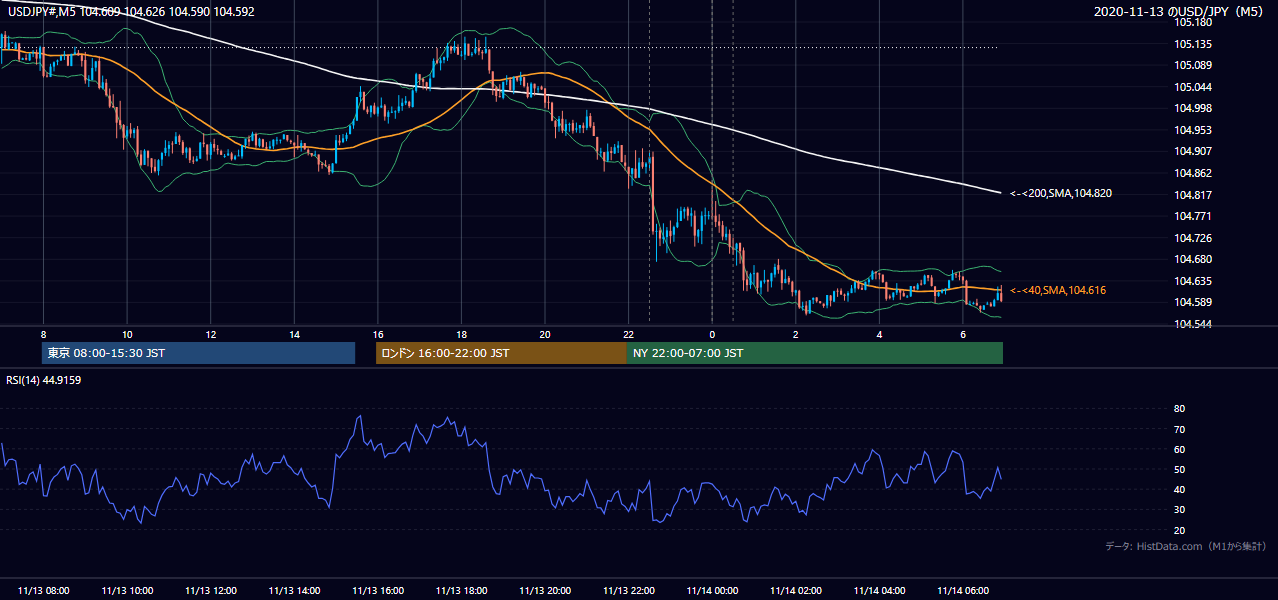
Task: Click price axis value 104.680
Action: (x=1193, y=259)
